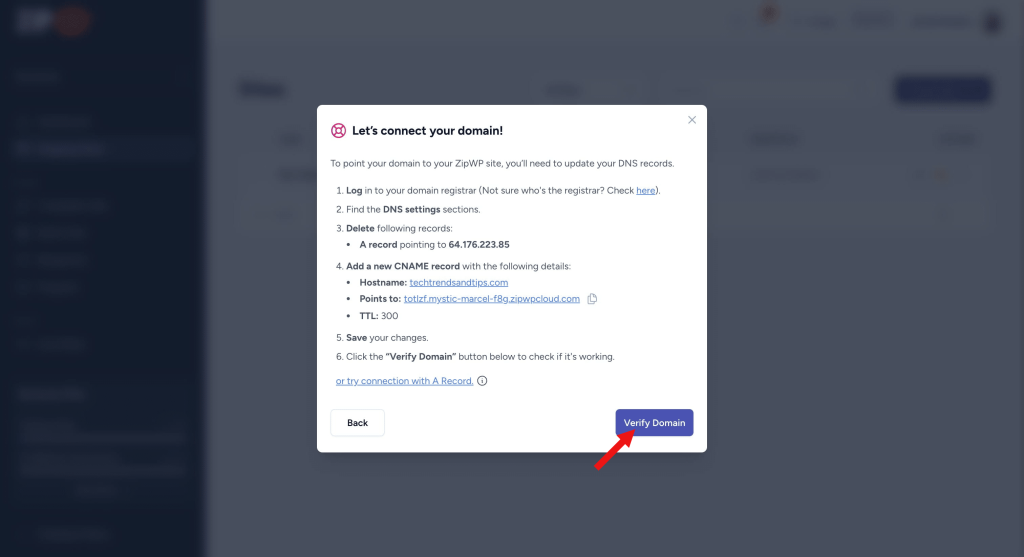Click the TTL value 300
This screenshot has width=1024, height=557.
[388, 316]
